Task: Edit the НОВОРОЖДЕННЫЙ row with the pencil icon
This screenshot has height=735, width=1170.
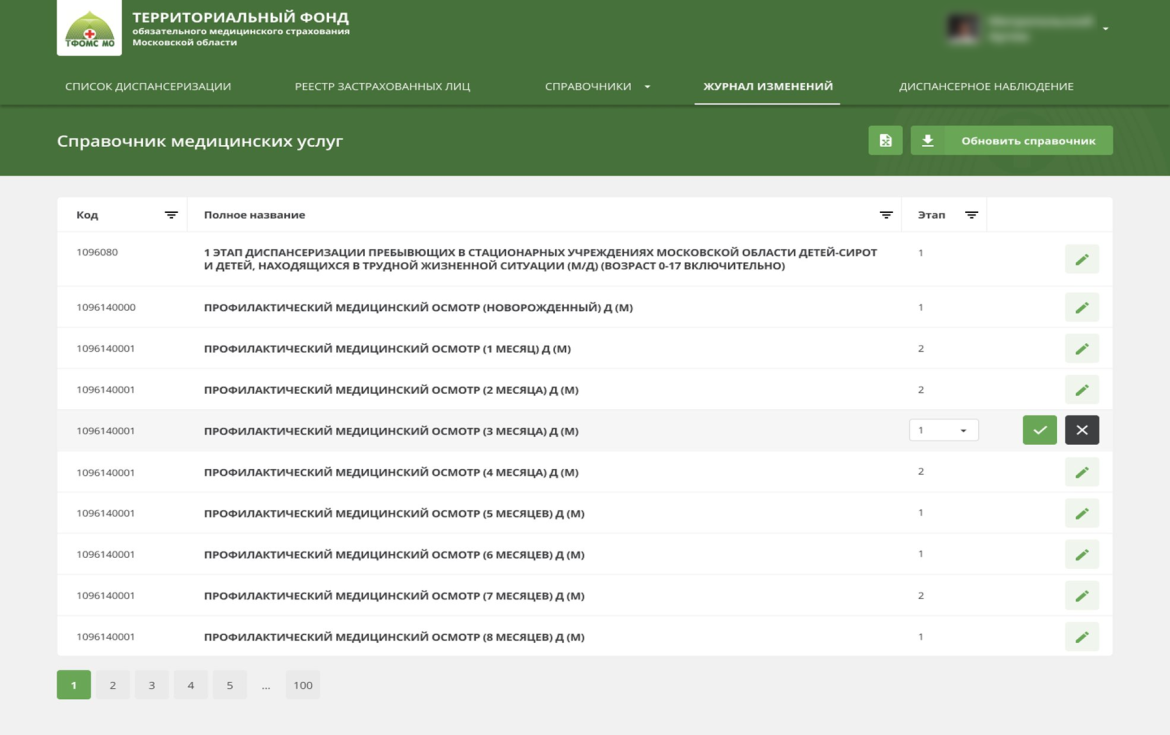Action: tap(1081, 307)
